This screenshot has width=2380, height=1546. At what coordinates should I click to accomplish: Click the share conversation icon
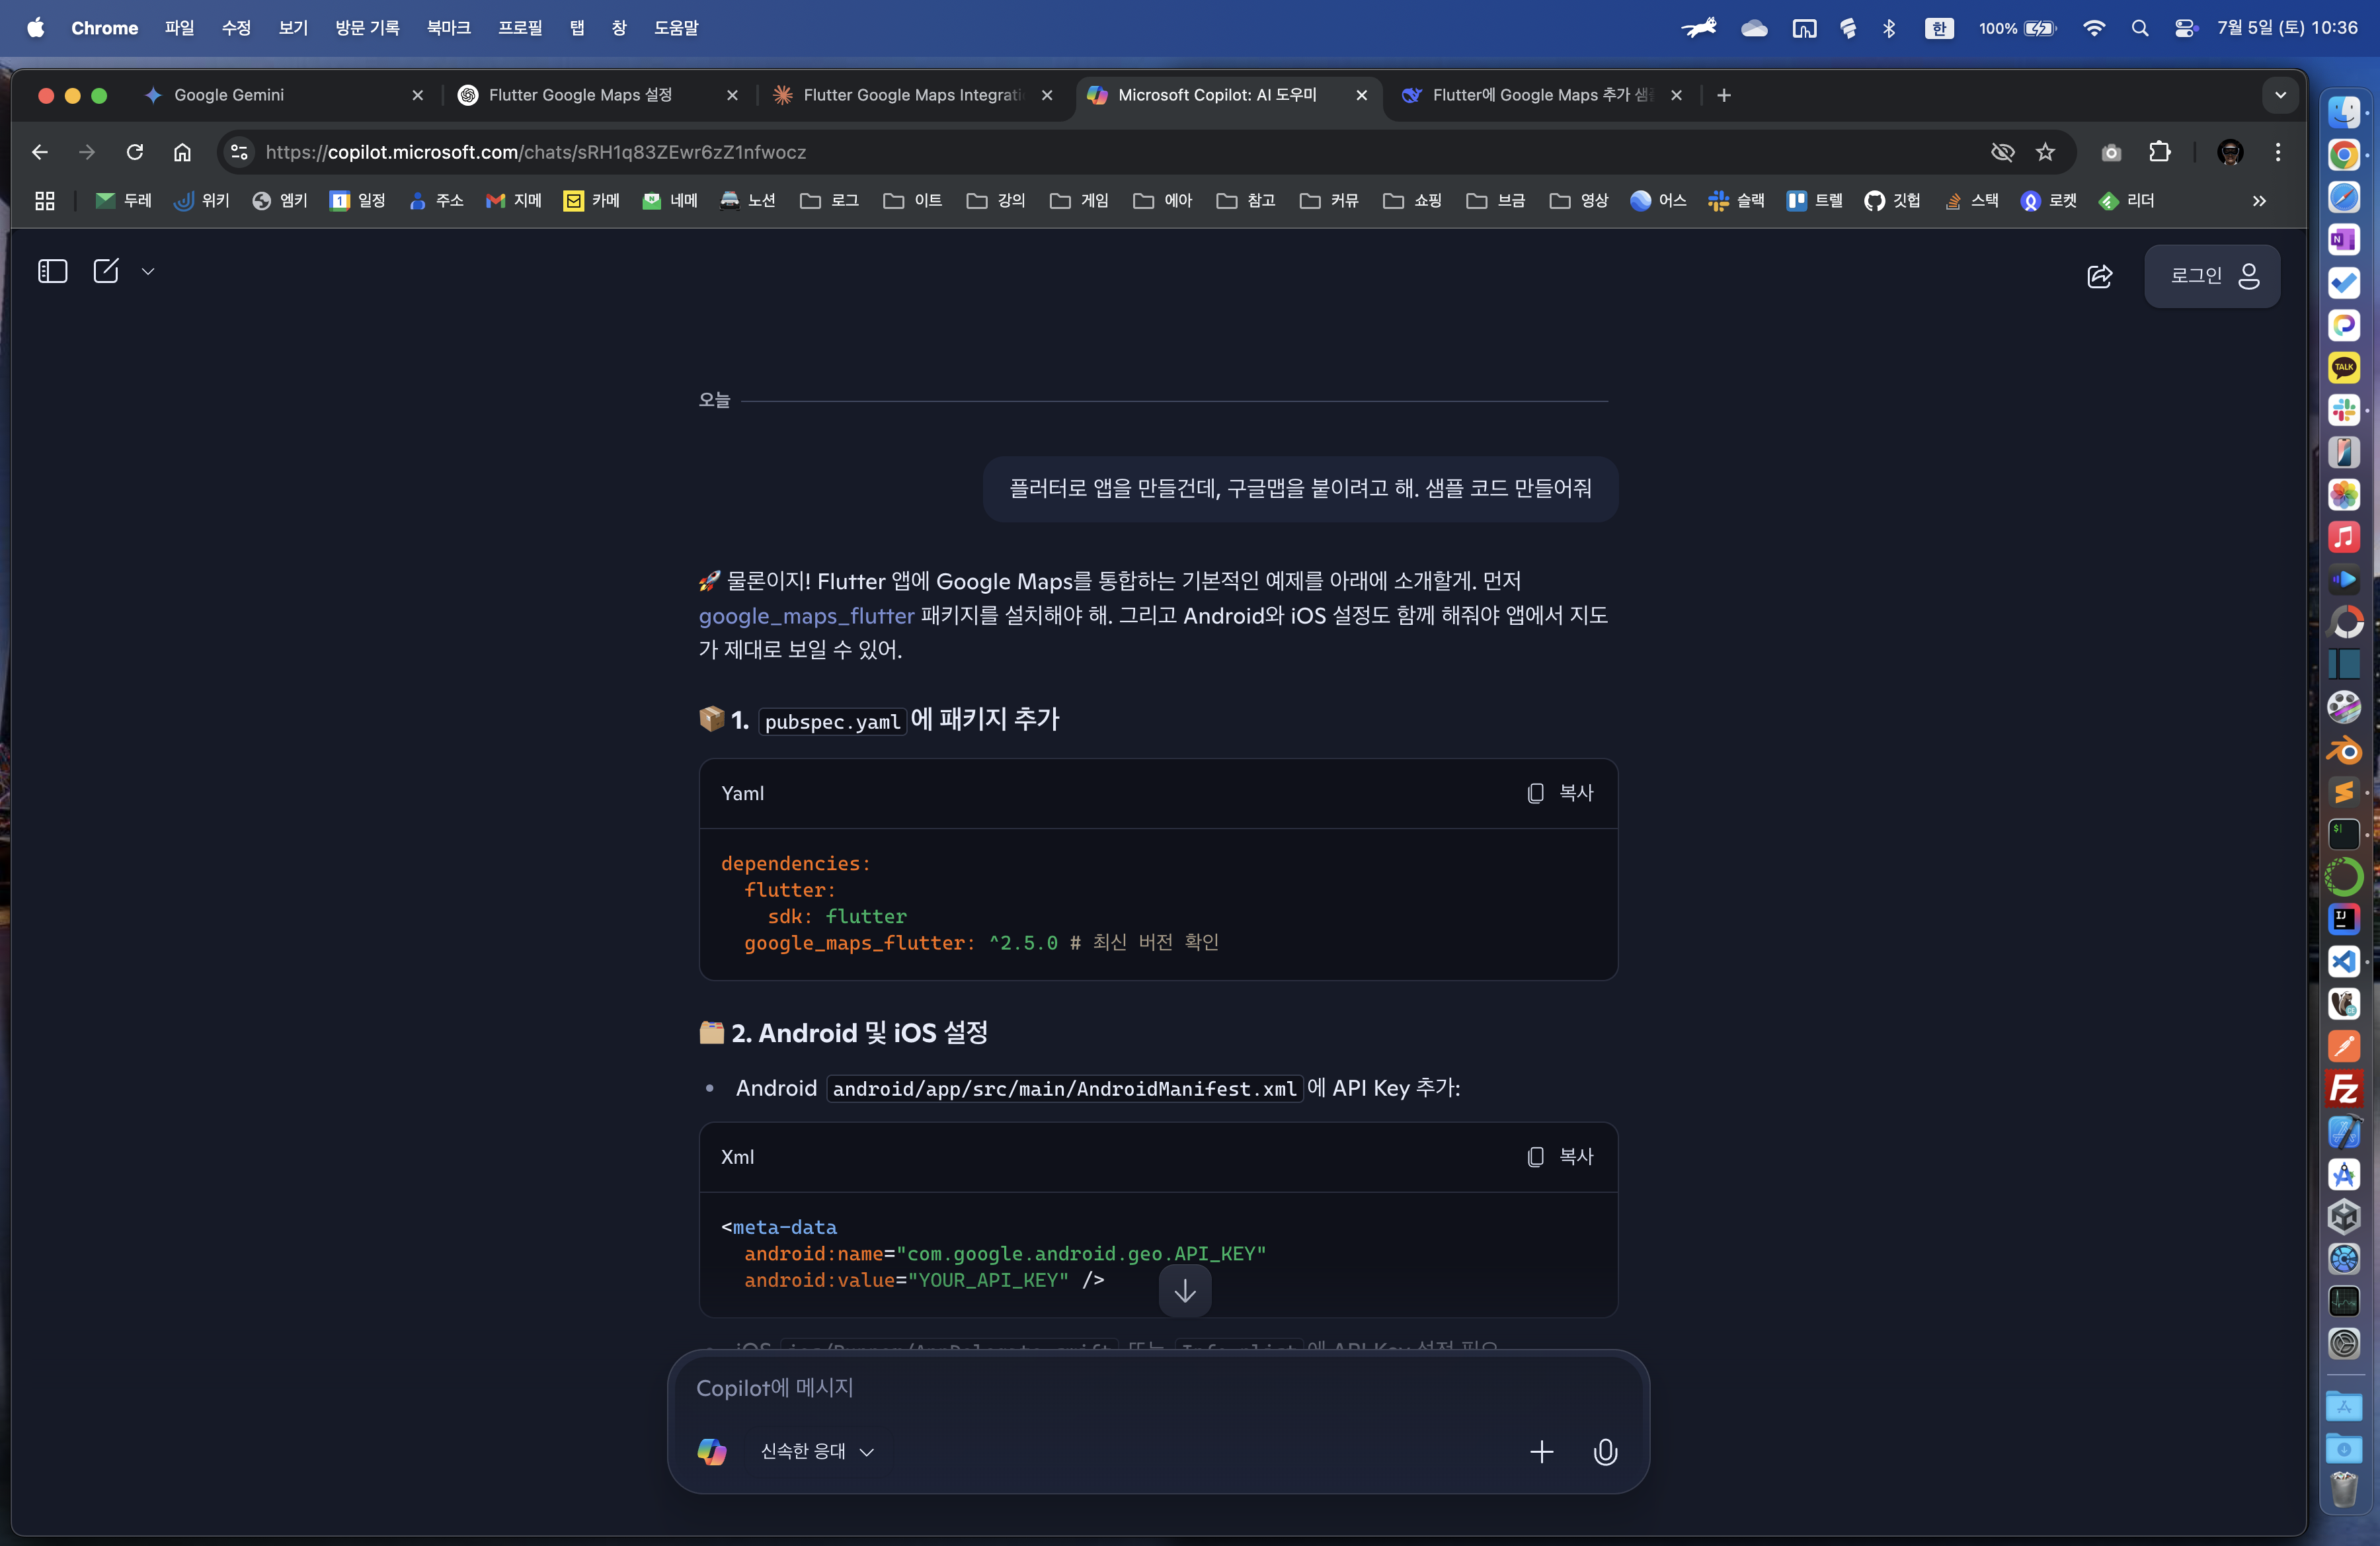click(x=2099, y=276)
